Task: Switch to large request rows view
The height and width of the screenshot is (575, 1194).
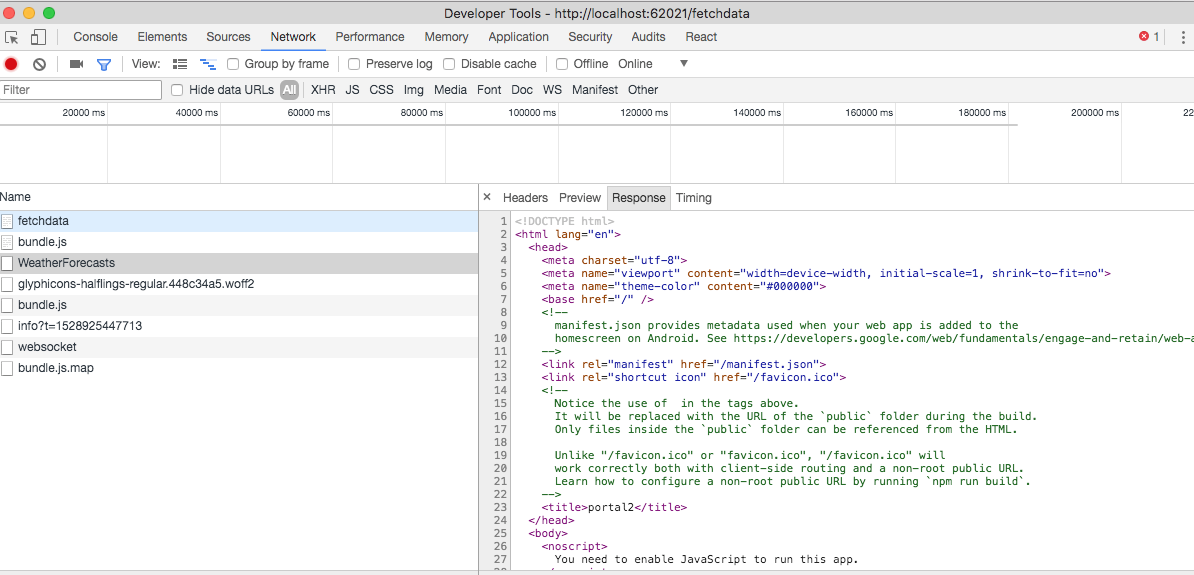Action: click(180, 64)
